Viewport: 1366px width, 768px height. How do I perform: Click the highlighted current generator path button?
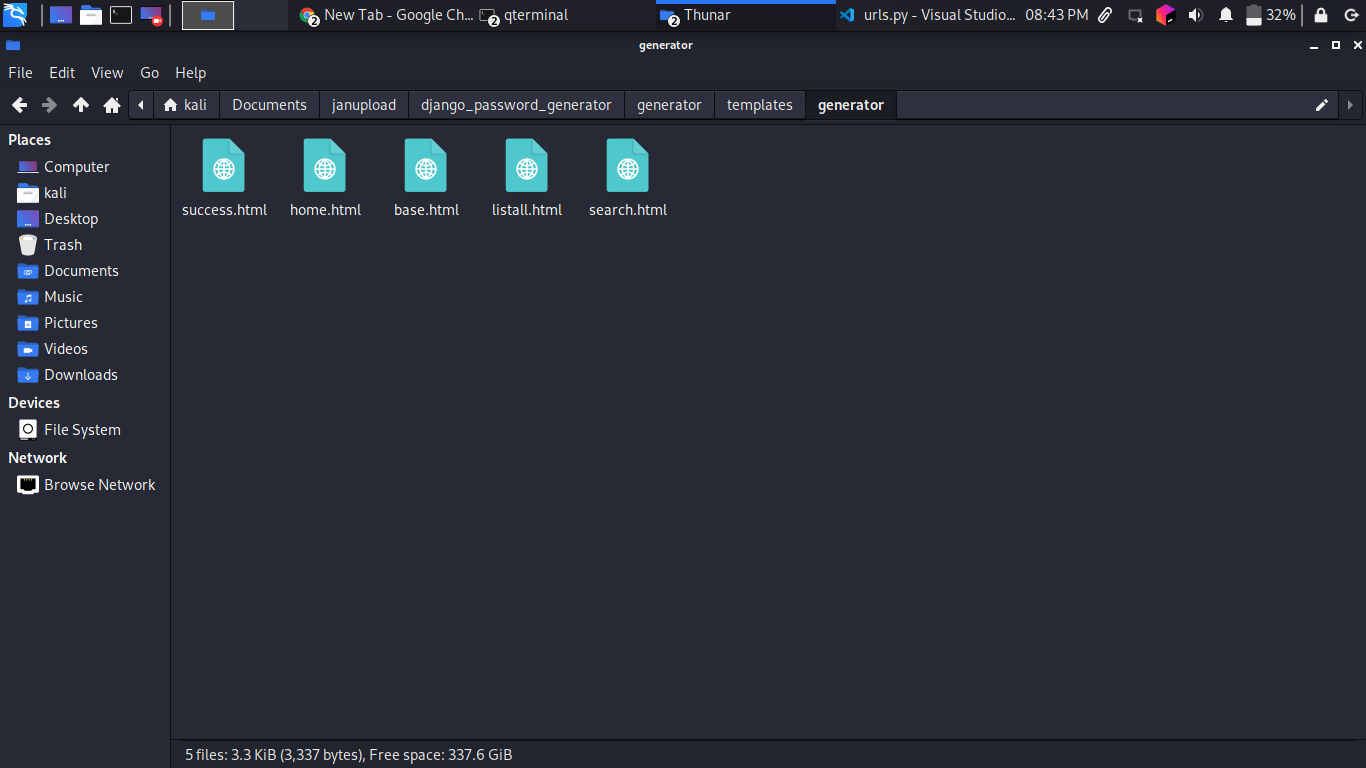point(851,105)
